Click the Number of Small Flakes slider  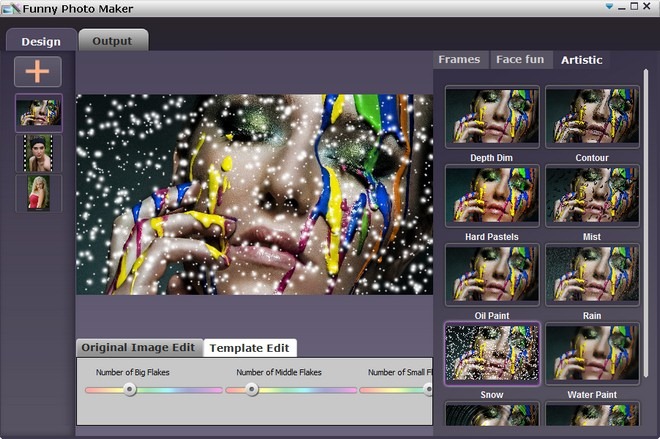(396, 390)
